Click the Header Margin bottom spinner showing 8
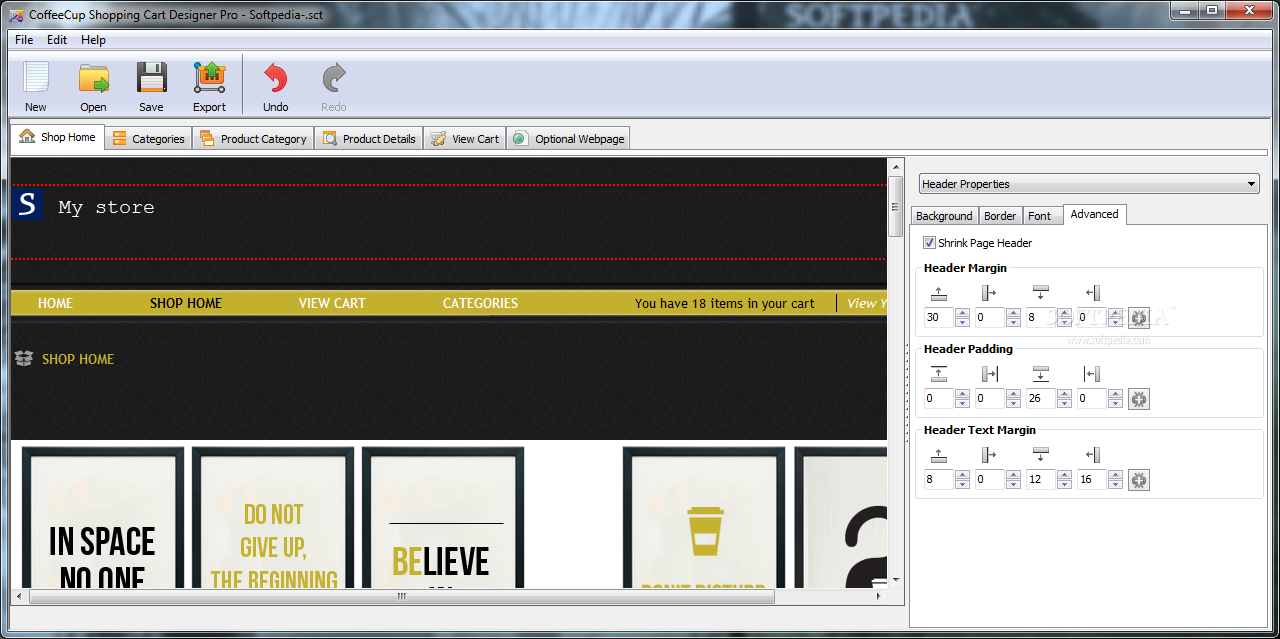The width and height of the screenshot is (1280, 639). pos(1049,318)
